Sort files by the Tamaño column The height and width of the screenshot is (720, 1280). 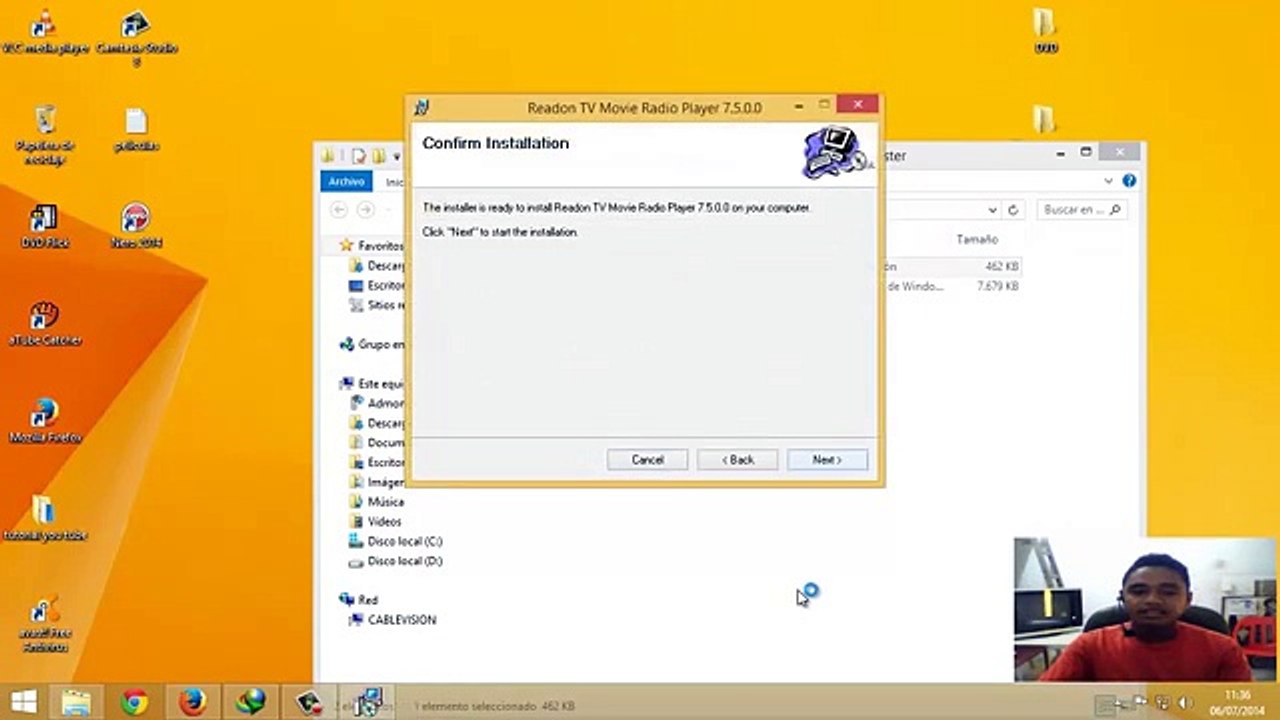[977, 240]
